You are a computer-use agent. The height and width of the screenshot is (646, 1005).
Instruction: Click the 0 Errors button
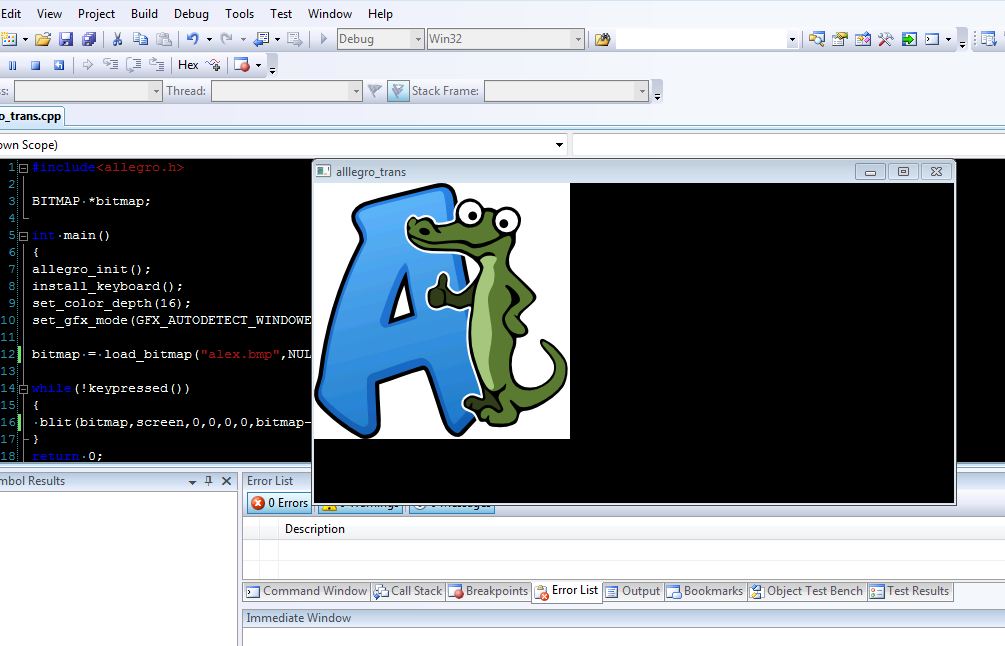[278, 503]
